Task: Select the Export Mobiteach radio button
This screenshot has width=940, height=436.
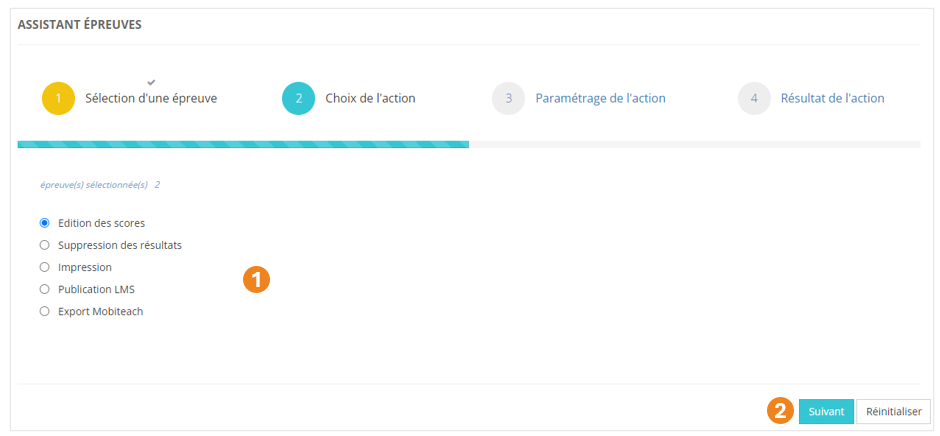Action: 44,311
